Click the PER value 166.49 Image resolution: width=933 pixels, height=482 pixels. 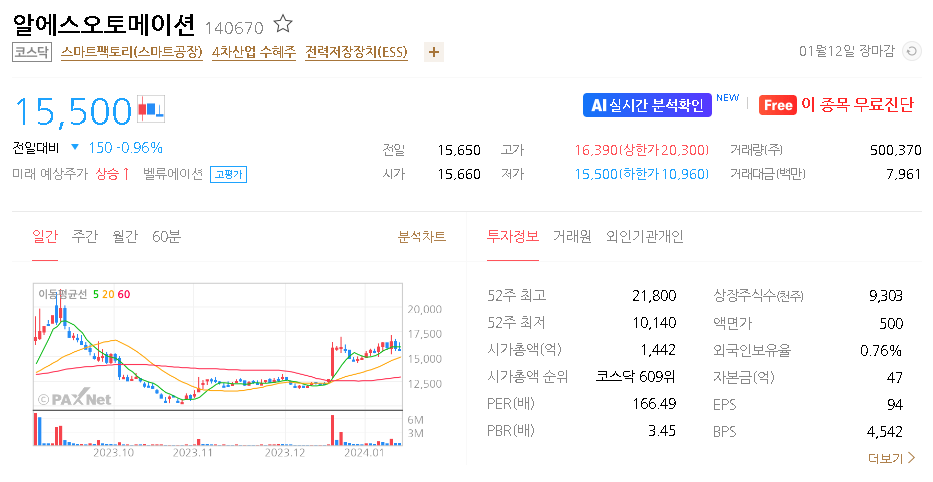pos(654,404)
